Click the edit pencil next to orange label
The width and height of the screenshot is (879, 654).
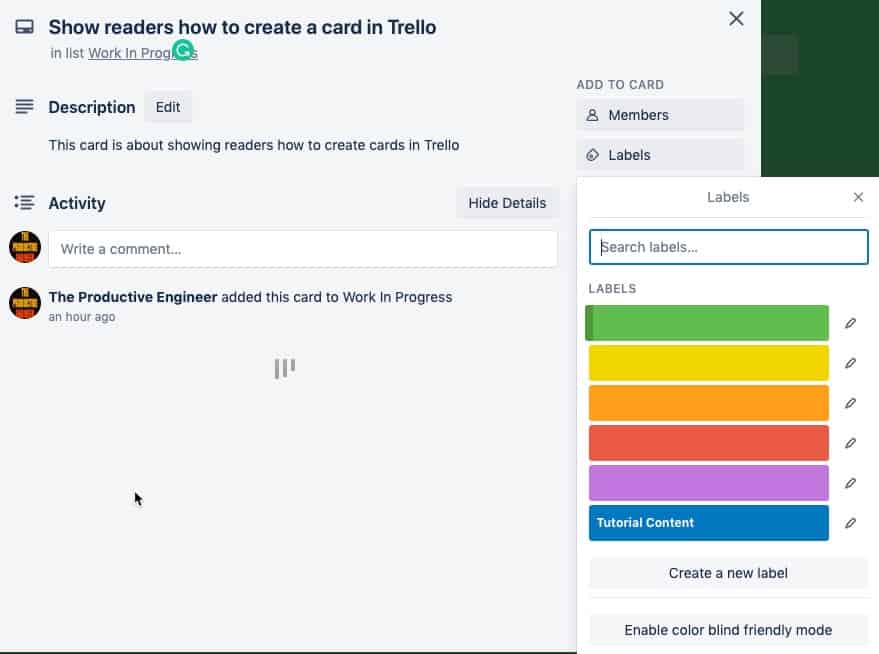(x=850, y=403)
